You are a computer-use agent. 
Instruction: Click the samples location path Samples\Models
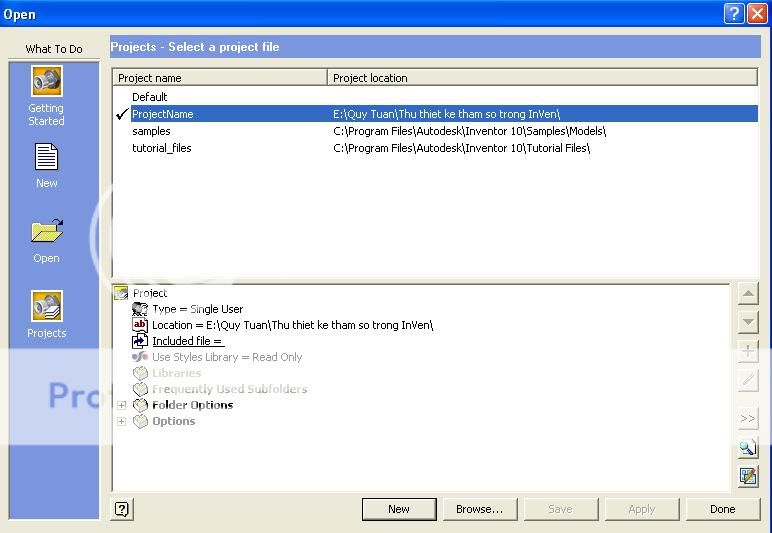point(470,131)
